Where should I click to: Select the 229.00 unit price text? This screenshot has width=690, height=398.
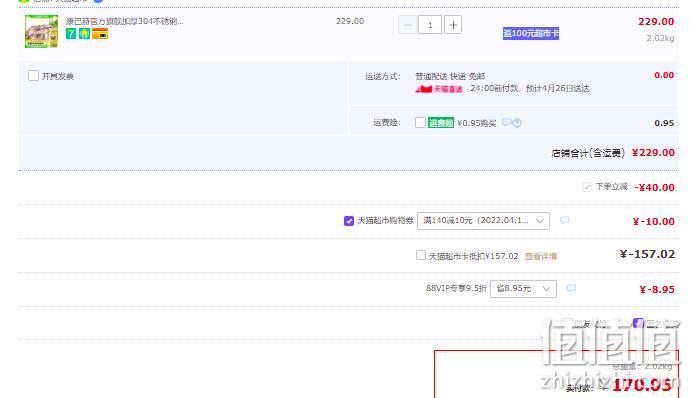(x=350, y=21)
